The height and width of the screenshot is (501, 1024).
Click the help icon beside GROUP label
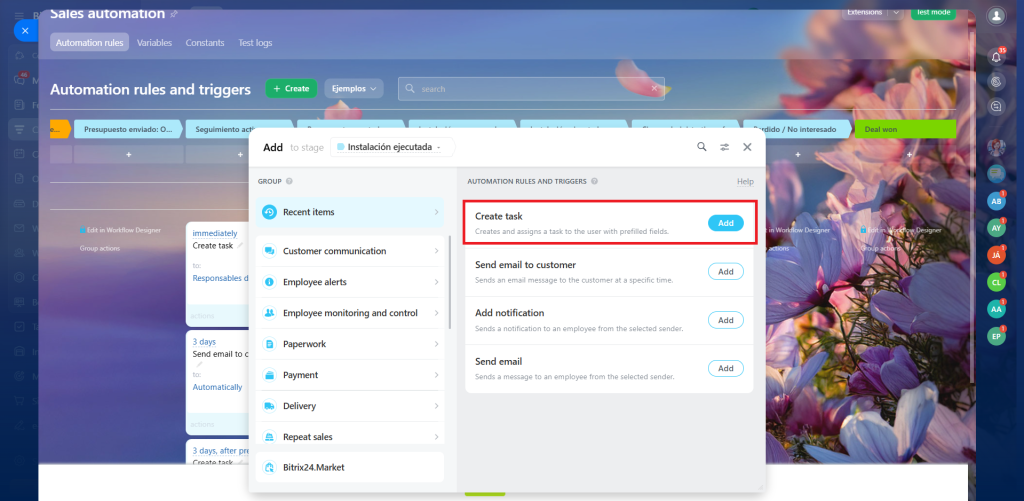pos(289,181)
